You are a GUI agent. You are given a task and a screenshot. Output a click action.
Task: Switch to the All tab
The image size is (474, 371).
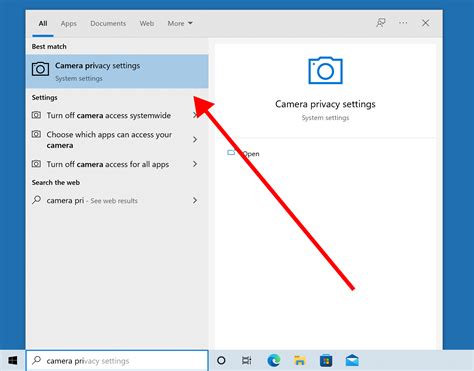43,23
